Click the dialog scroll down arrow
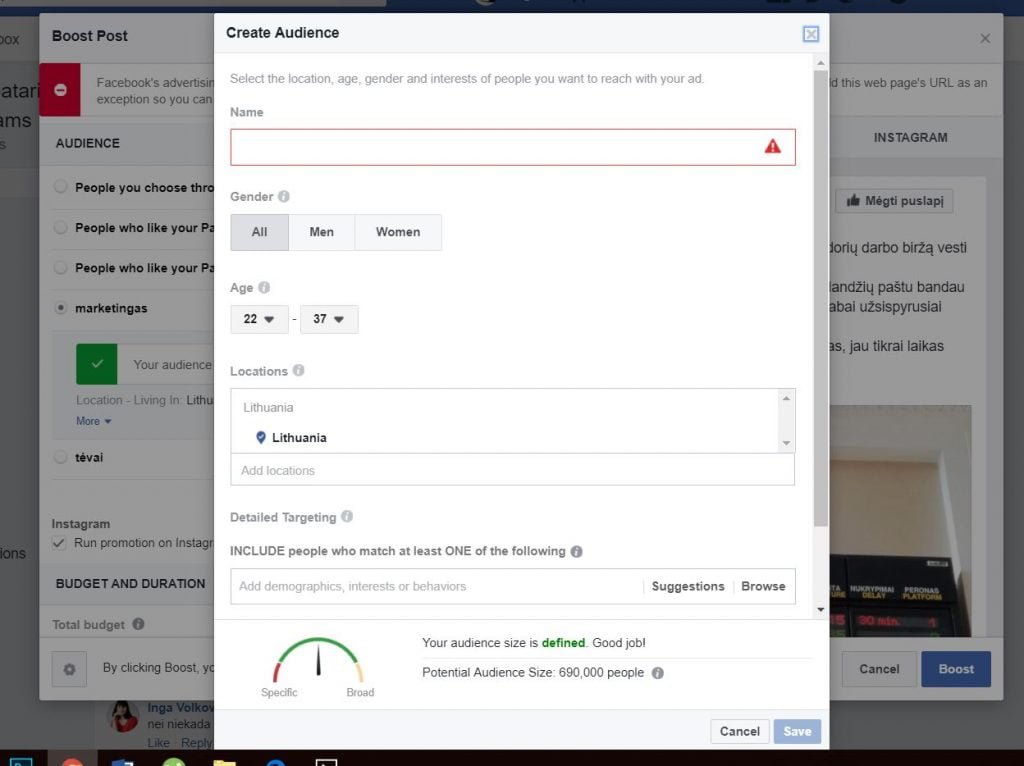The width and height of the screenshot is (1024, 766). pos(821,610)
